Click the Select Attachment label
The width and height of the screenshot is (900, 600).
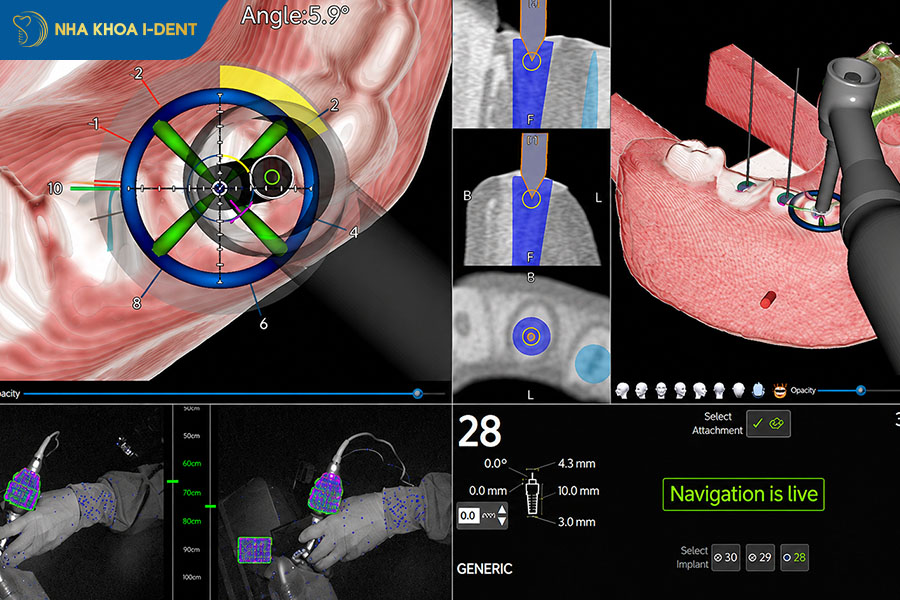[x=717, y=424]
